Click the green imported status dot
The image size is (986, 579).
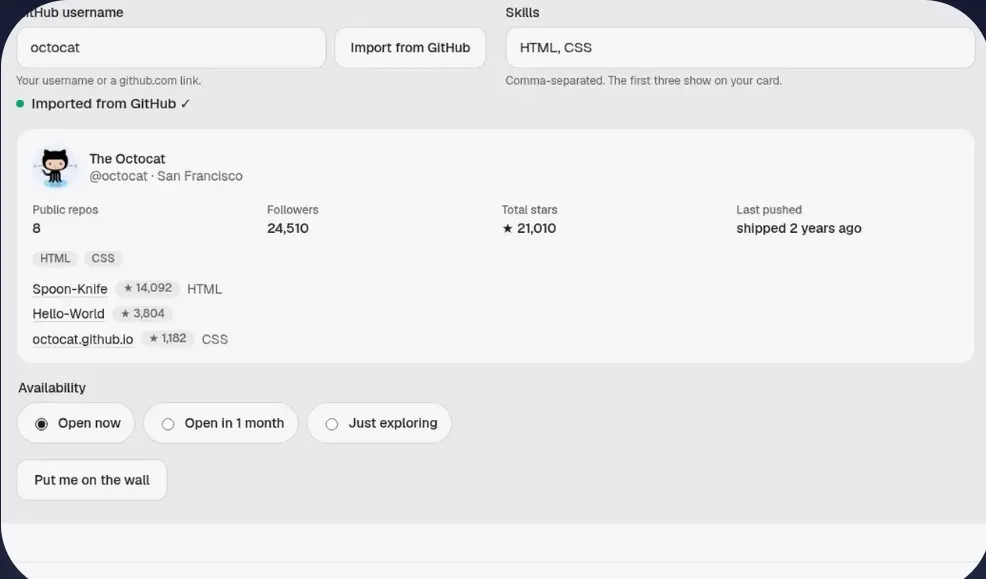click(x=20, y=104)
